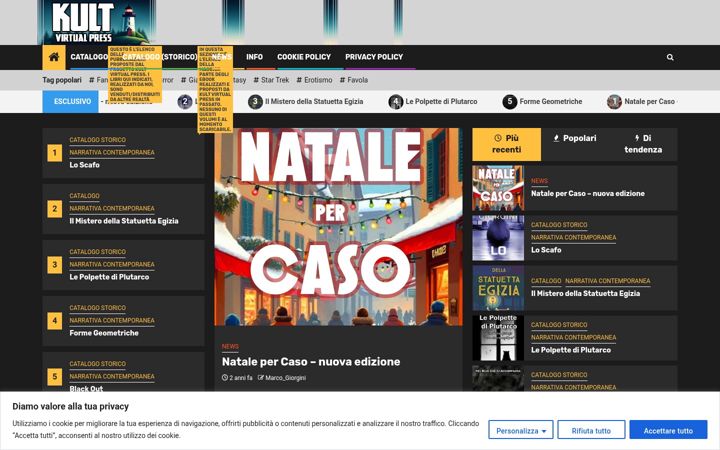Open NEWS category in sidebar first item
Viewport: 720px width, 450px height.
pos(540,181)
